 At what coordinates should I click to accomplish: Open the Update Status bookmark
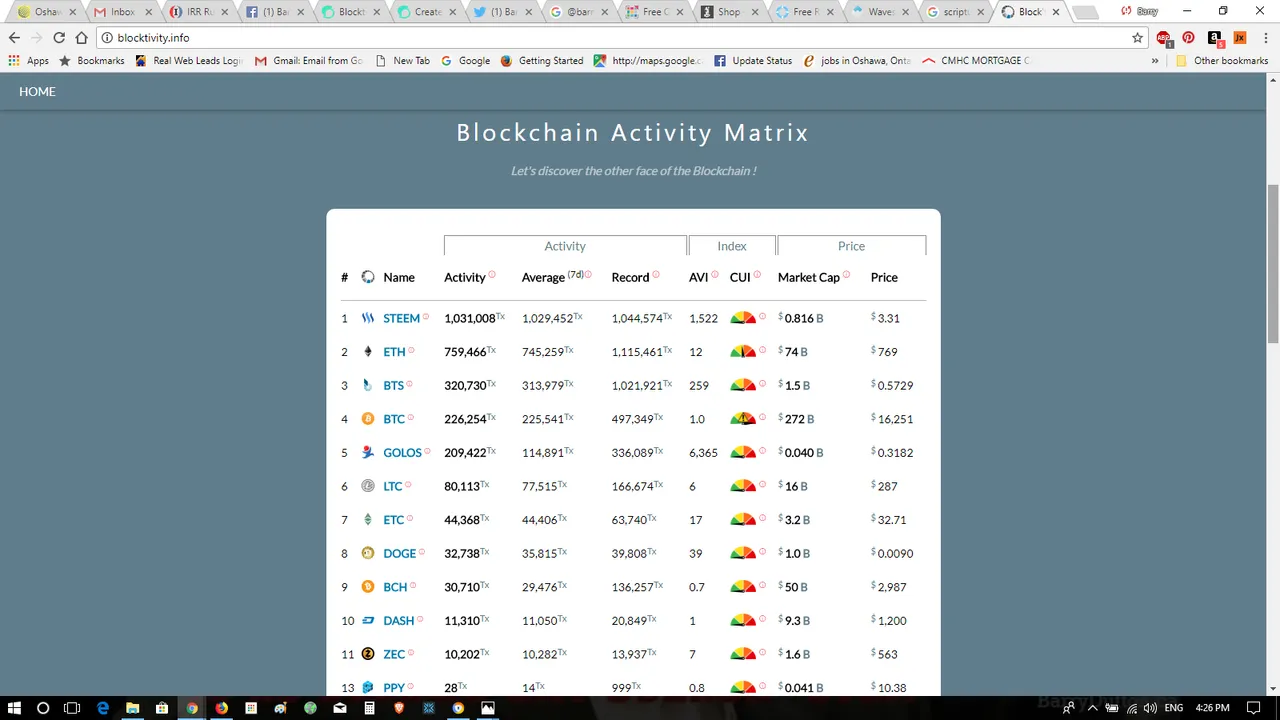click(x=752, y=60)
